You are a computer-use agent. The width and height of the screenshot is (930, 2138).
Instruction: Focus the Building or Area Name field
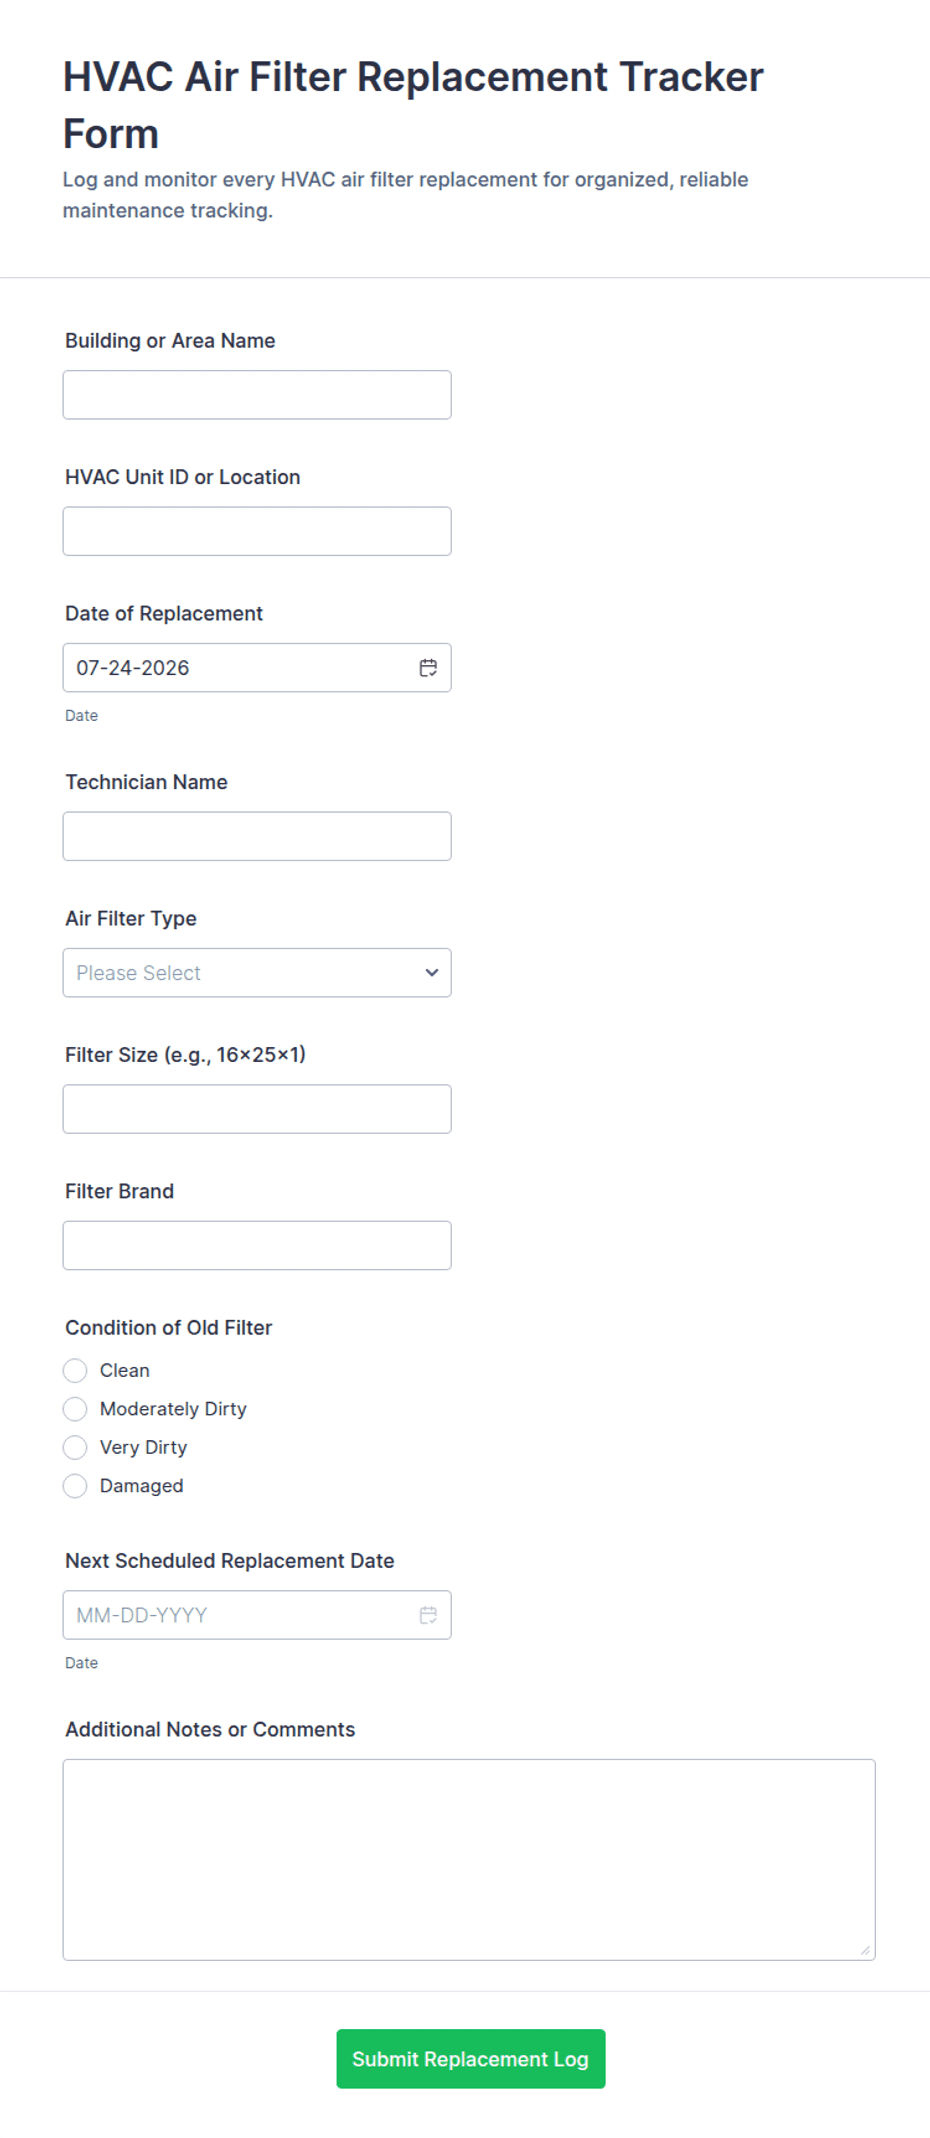[257, 395]
